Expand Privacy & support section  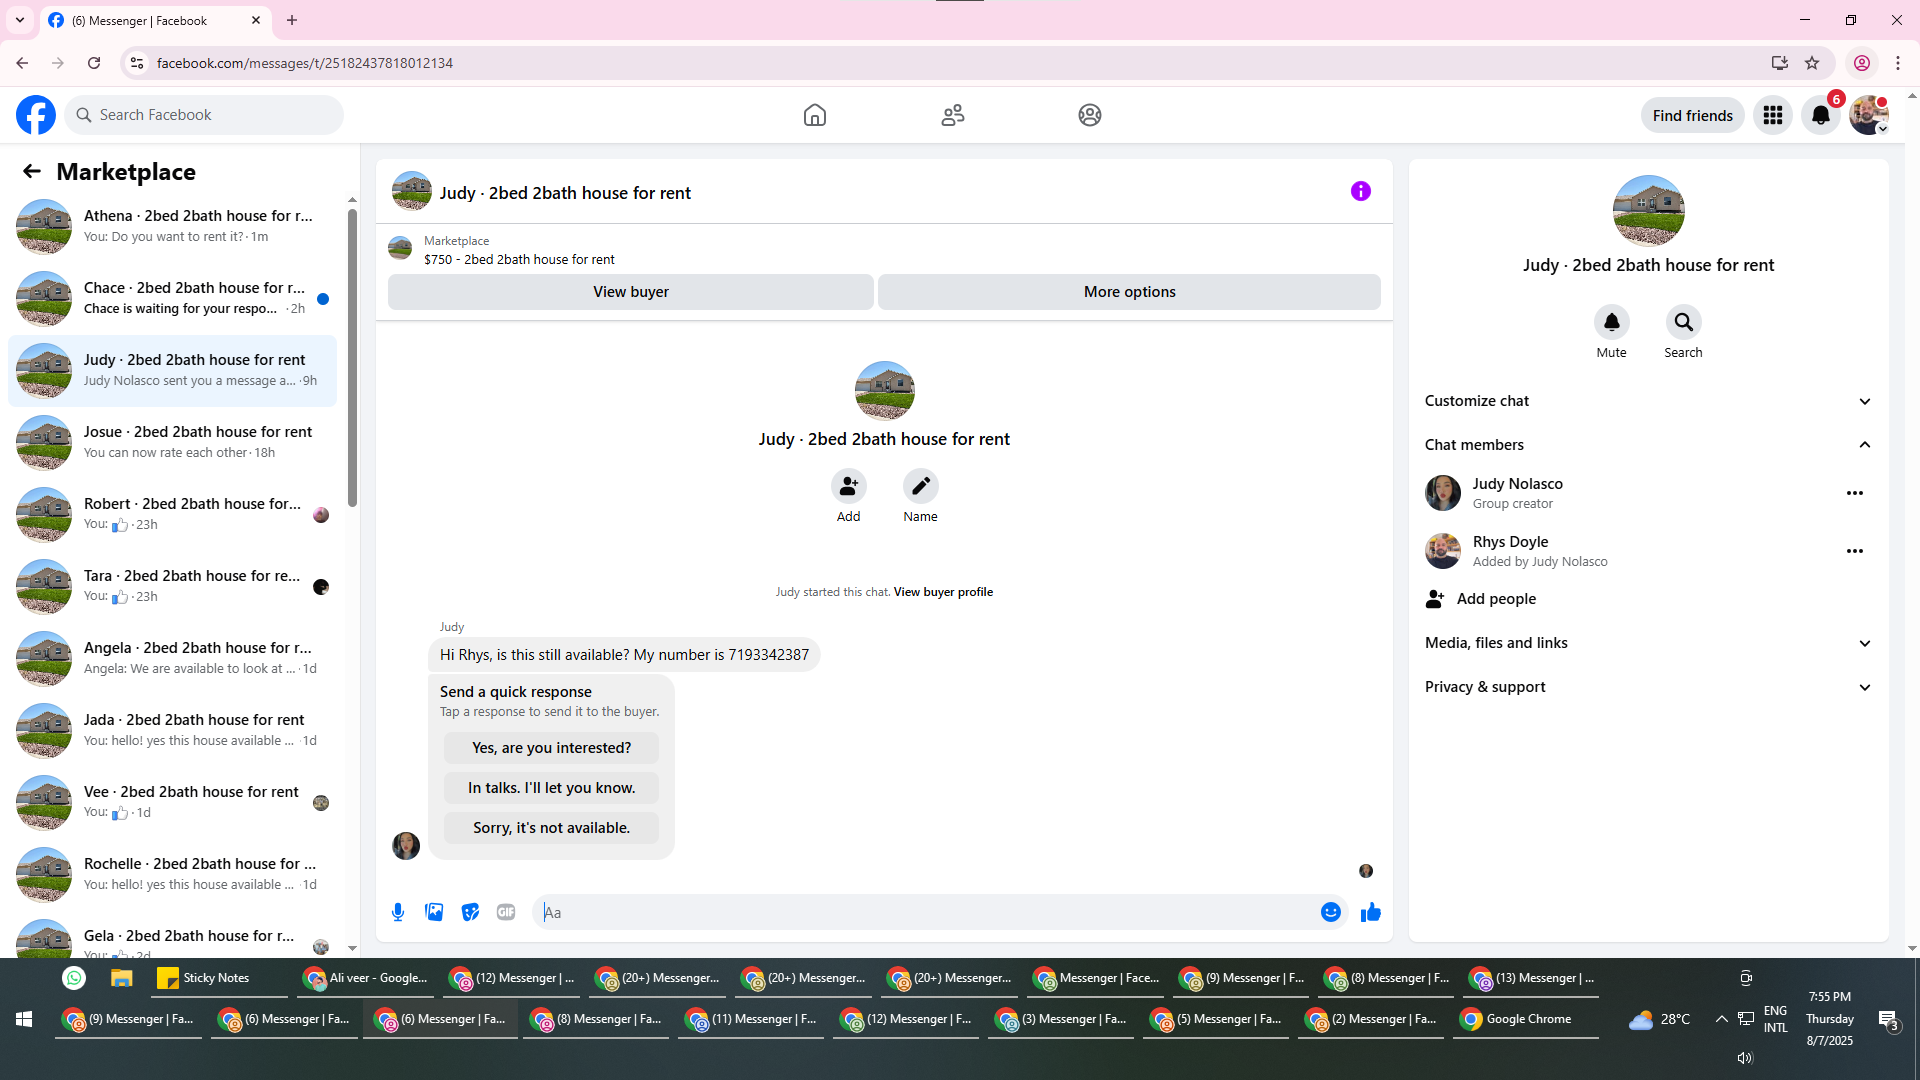click(1648, 687)
